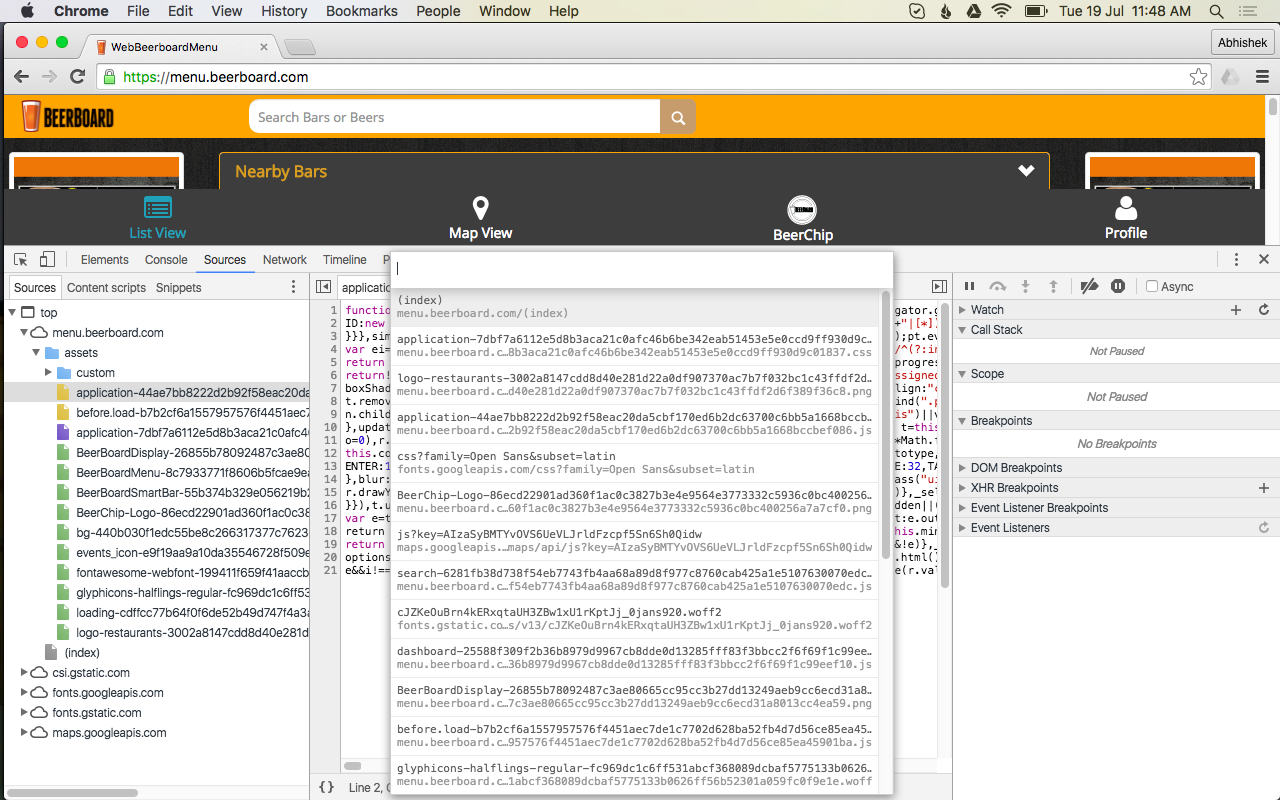
Task: Click the BeerBoard logo
Action: (x=68, y=117)
